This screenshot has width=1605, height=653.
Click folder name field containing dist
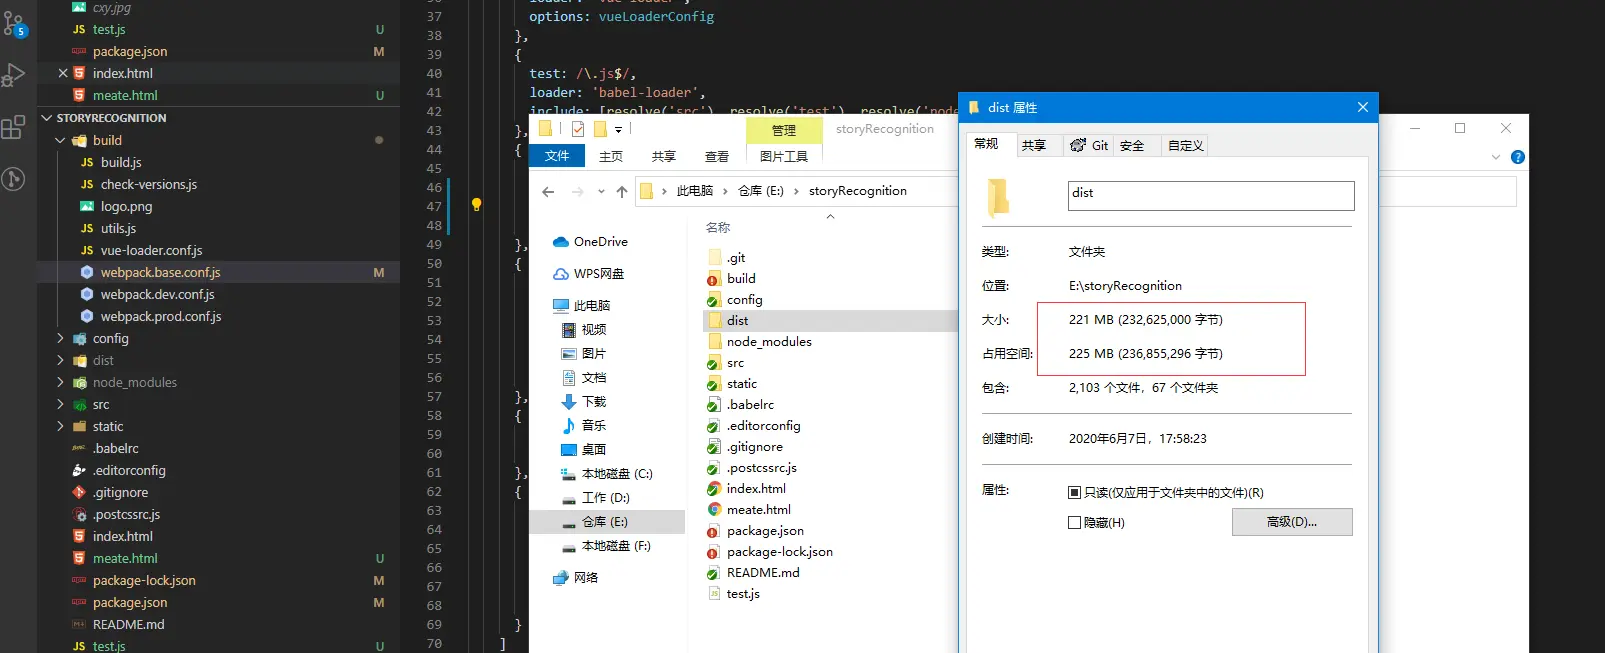[1211, 196]
